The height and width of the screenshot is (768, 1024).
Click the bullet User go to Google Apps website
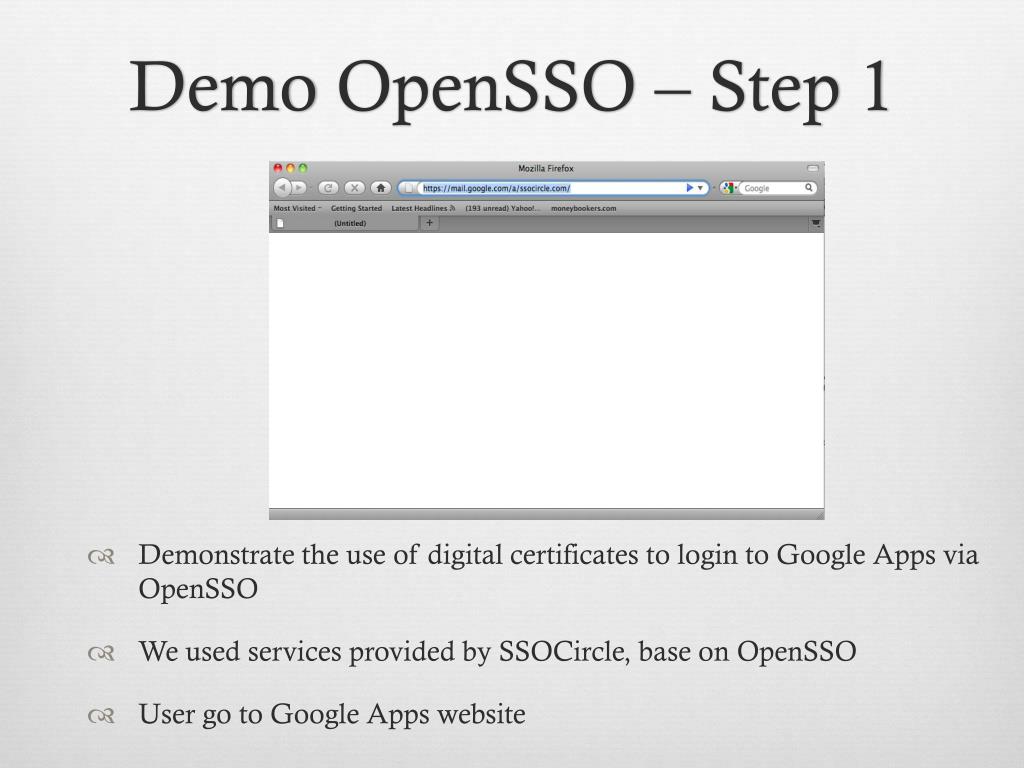coord(332,714)
